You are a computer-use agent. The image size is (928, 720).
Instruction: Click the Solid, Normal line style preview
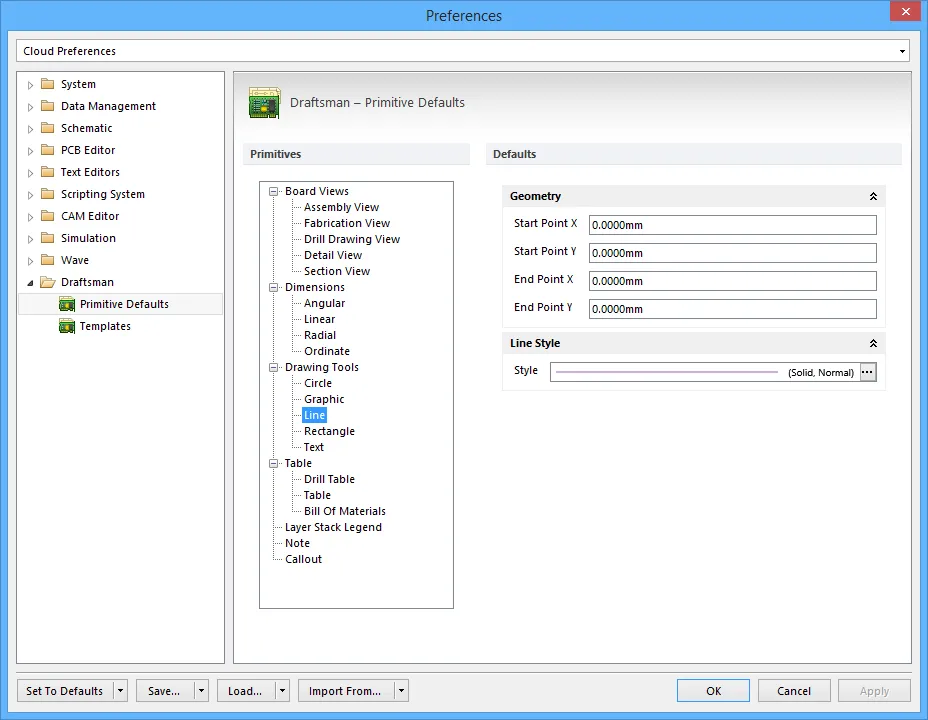(705, 372)
